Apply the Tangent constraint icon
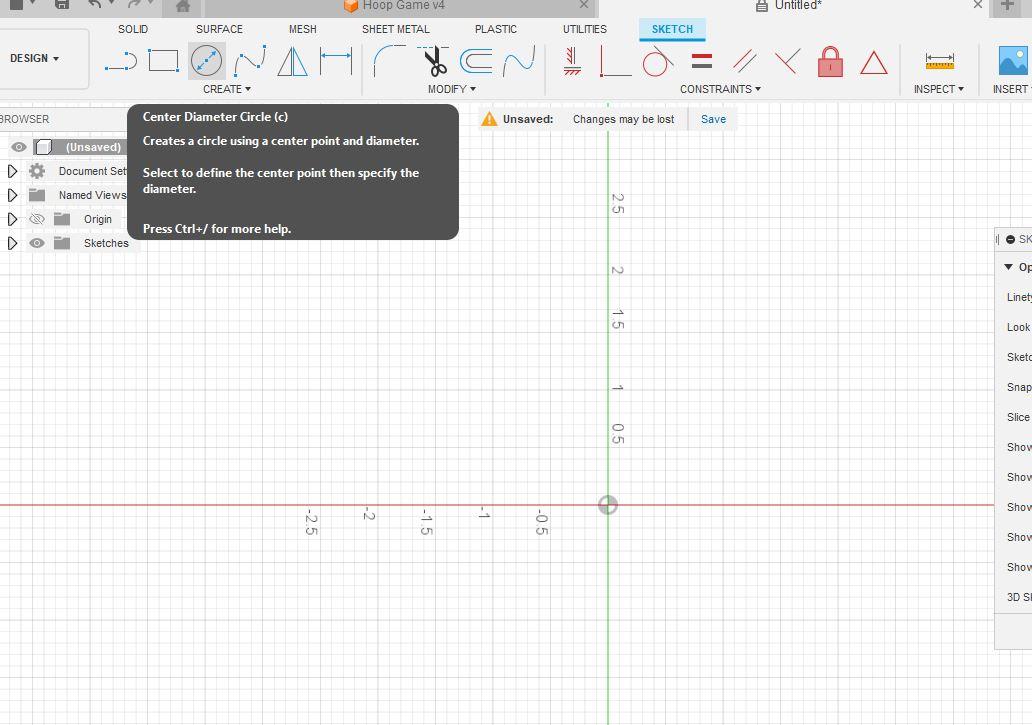 pos(658,61)
